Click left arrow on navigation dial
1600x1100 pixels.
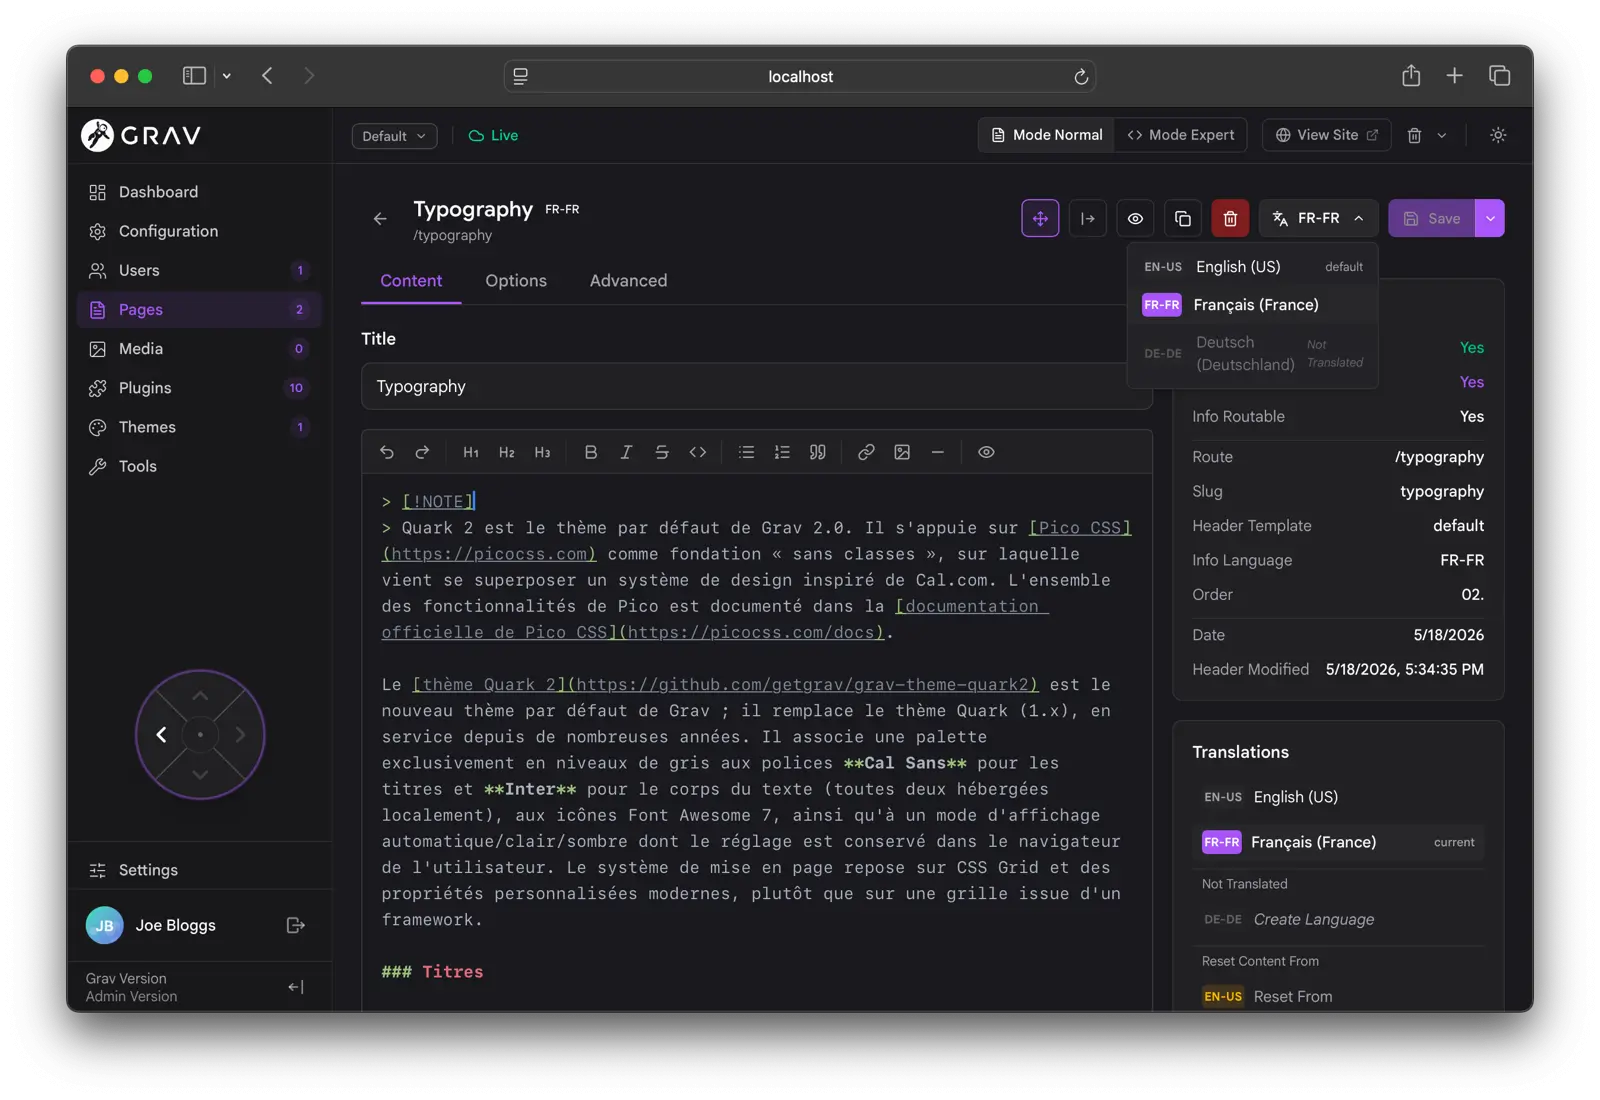tap(161, 735)
